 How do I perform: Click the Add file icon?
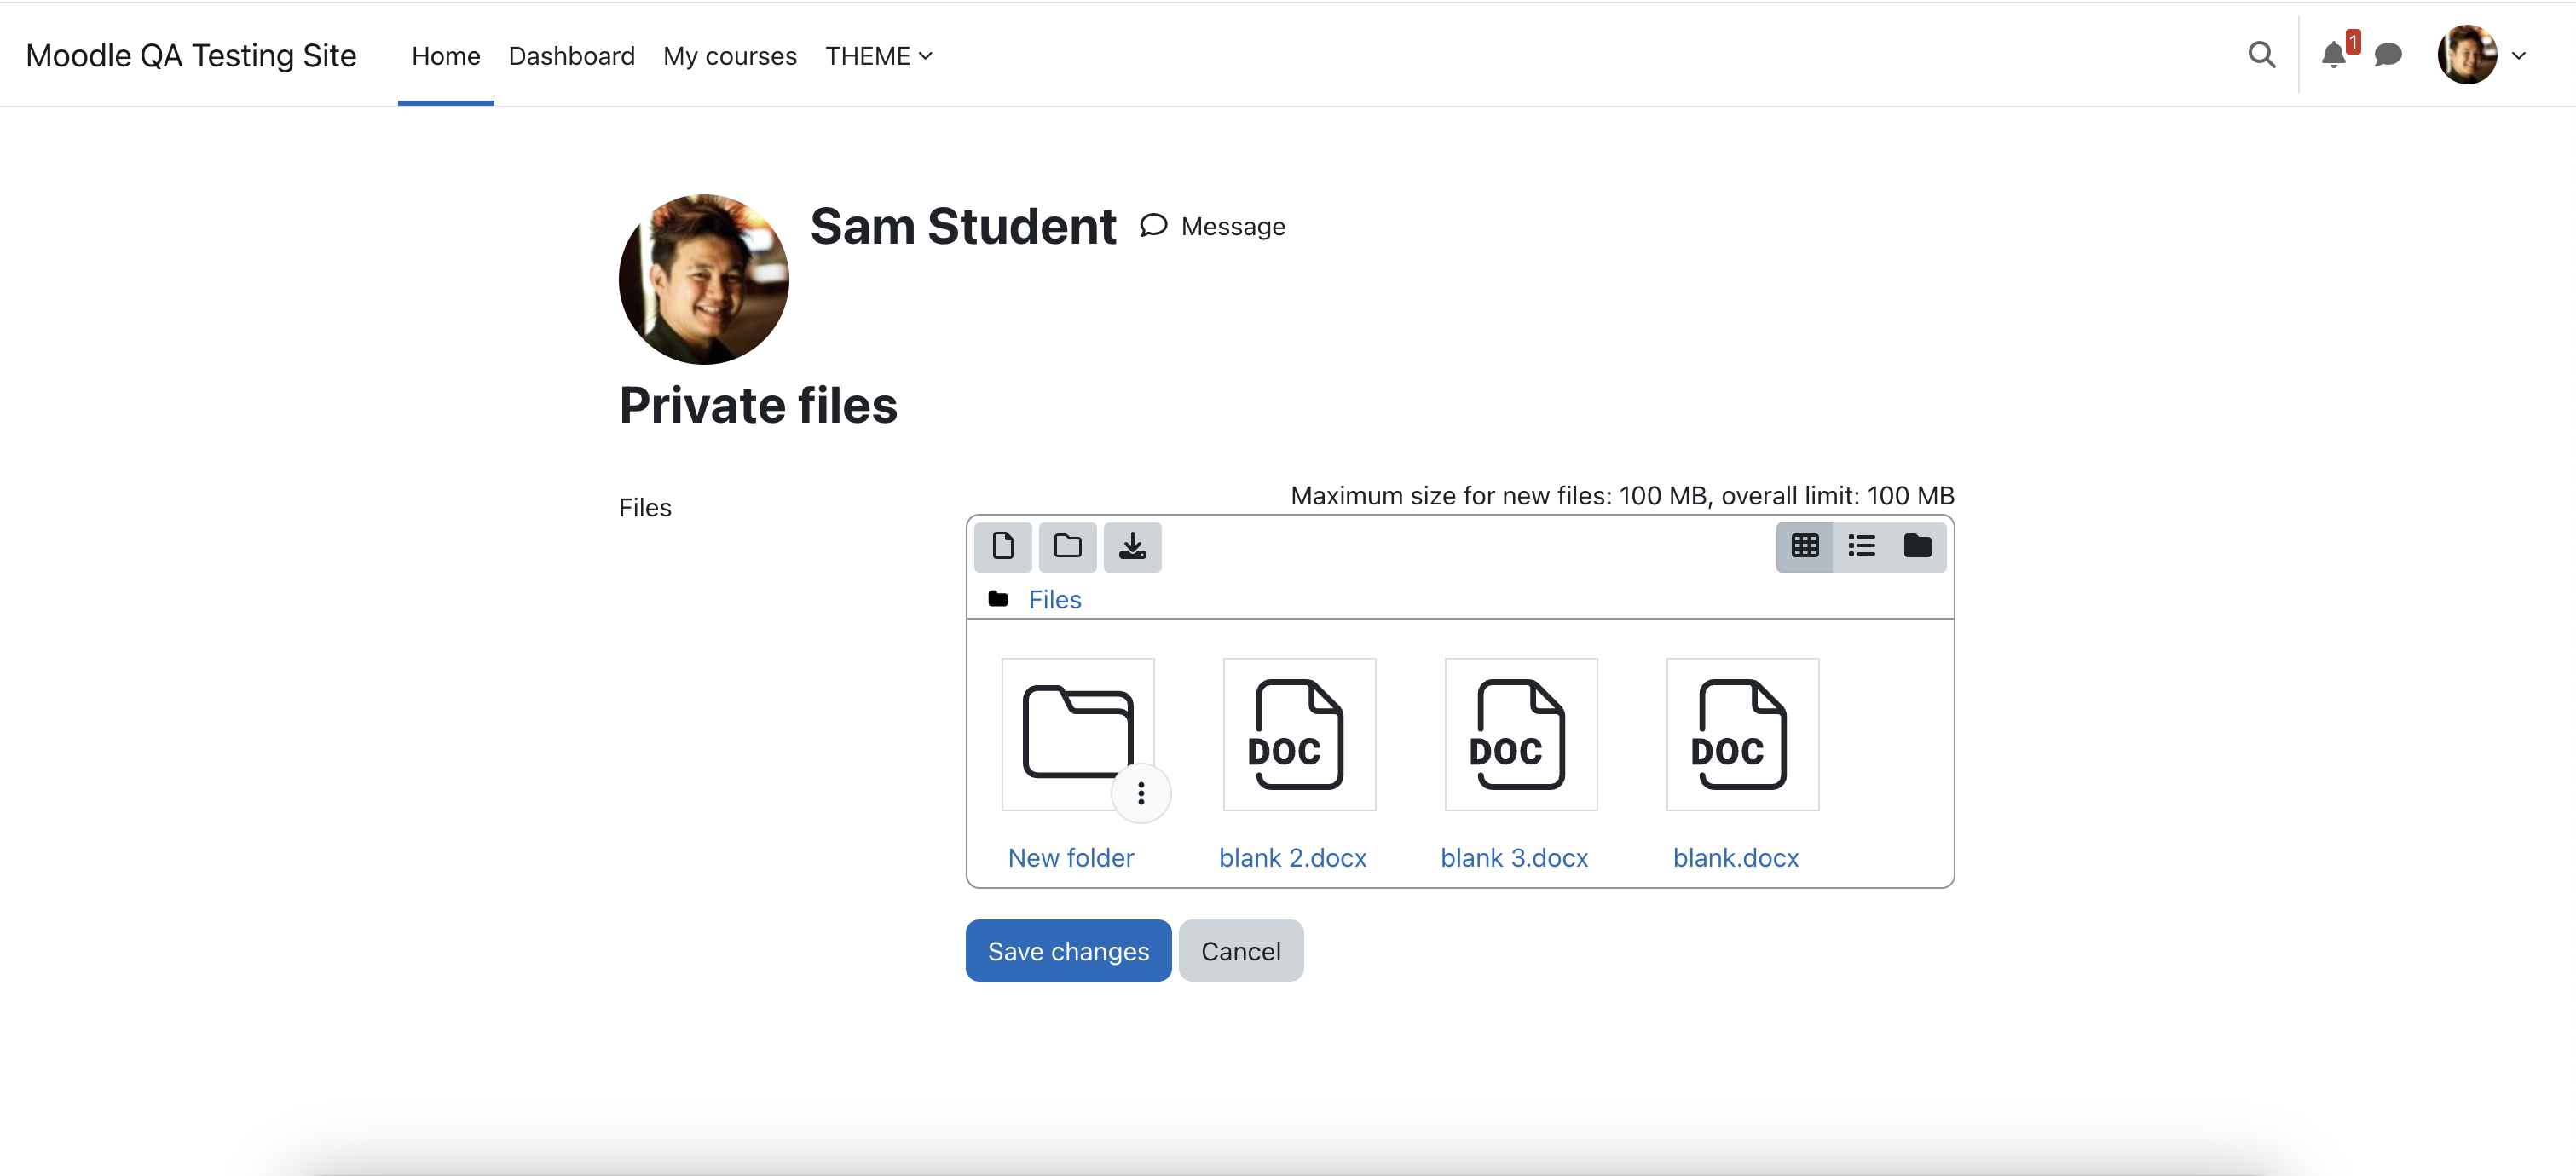click(1002, 546)
